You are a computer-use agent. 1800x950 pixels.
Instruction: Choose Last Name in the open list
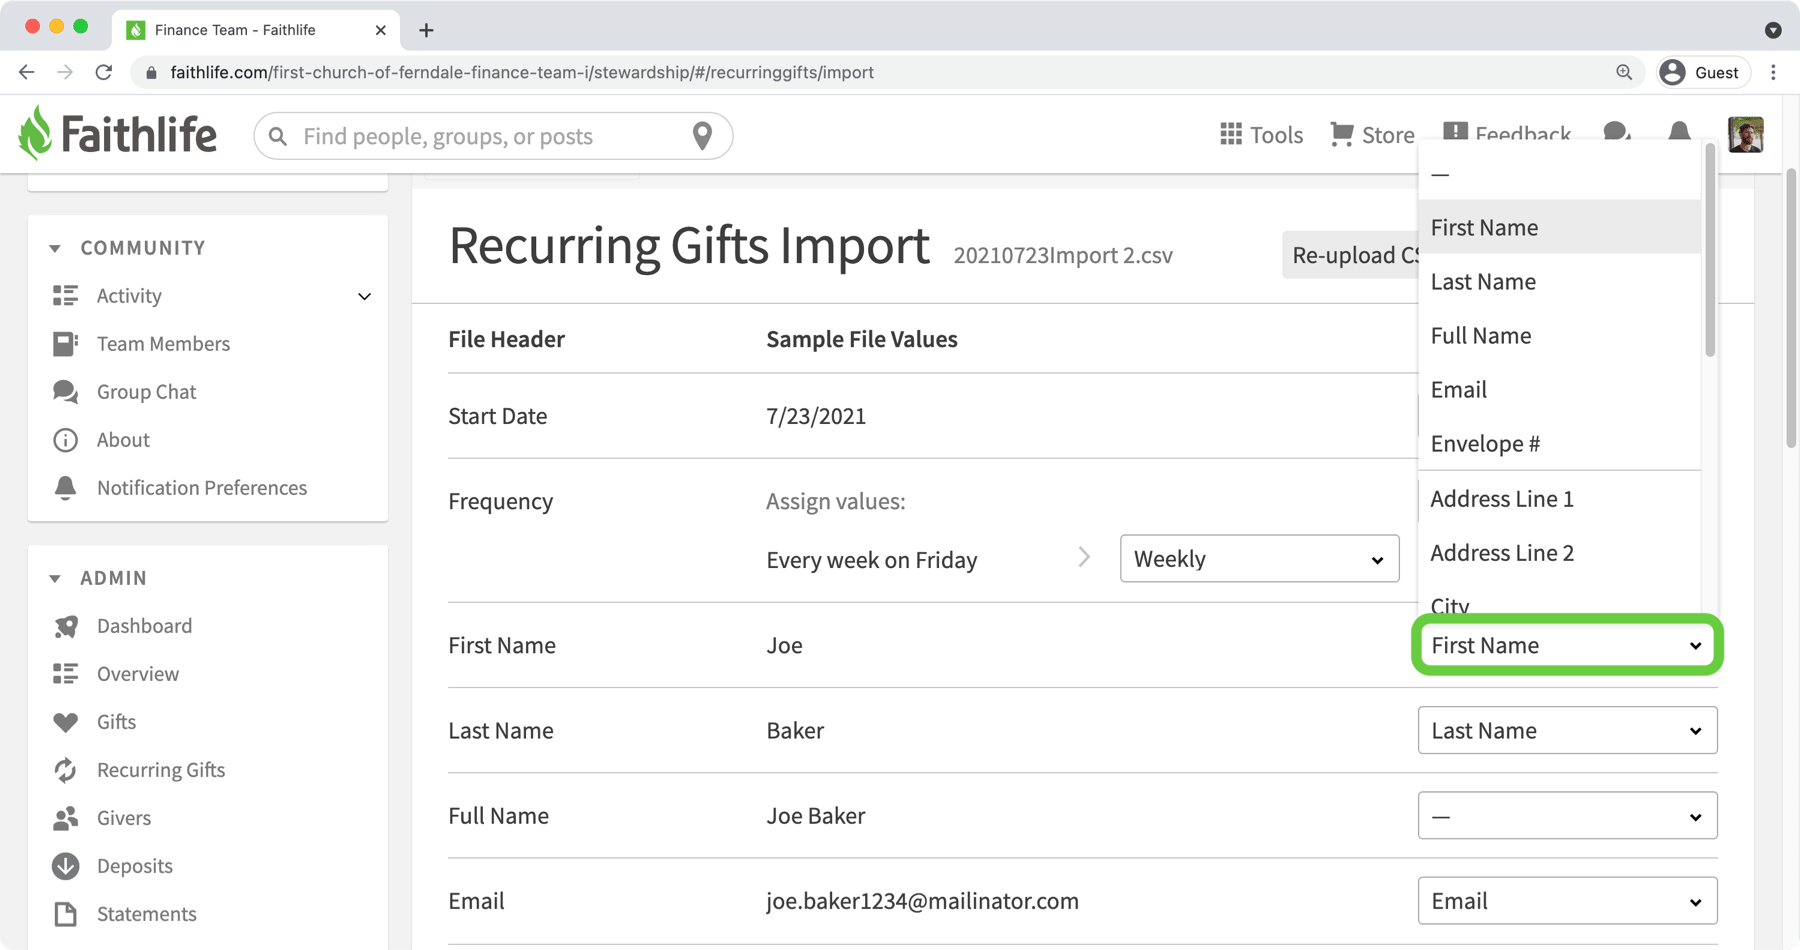1559,281
